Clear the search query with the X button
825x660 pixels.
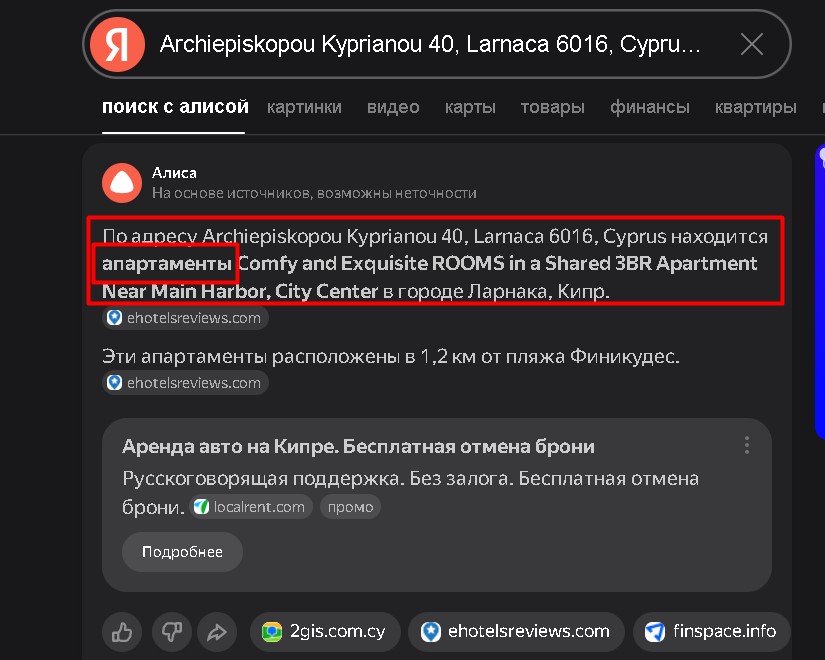[x=751, y=44]
